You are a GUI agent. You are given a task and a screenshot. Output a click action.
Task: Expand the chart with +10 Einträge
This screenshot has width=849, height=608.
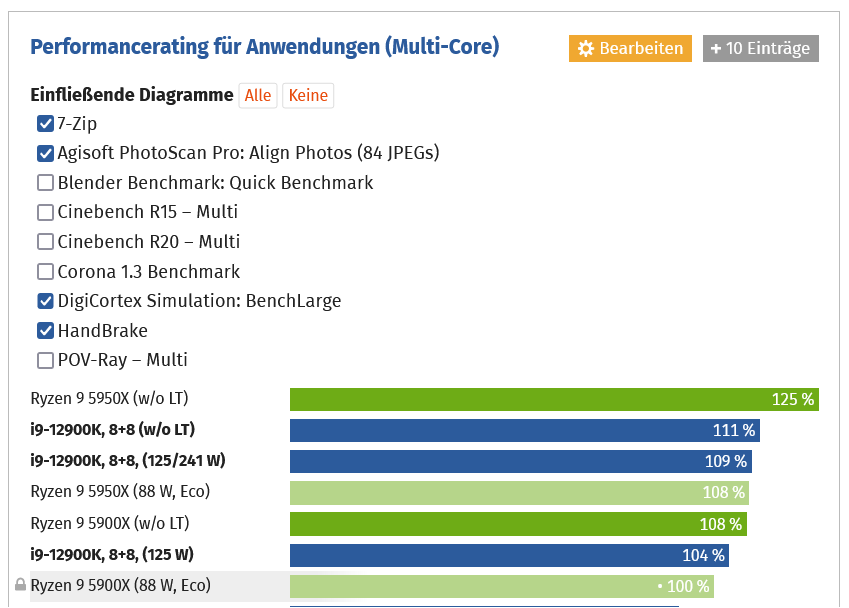pyautogui.click(x=761, y=49)
